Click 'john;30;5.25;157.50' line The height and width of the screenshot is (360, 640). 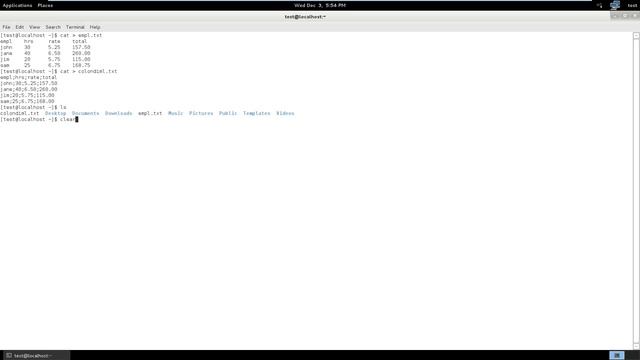29,83
